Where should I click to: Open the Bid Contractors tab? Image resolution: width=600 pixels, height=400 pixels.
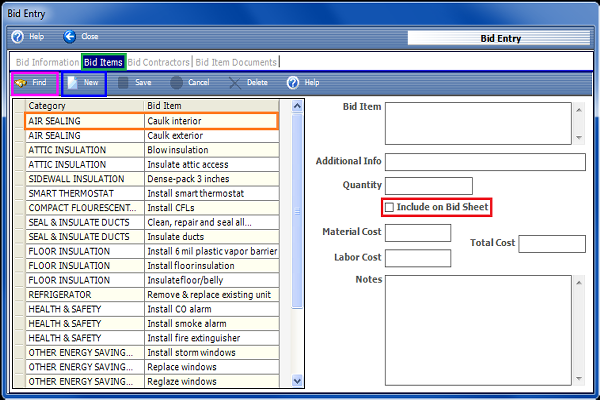(x=158, y=62)
